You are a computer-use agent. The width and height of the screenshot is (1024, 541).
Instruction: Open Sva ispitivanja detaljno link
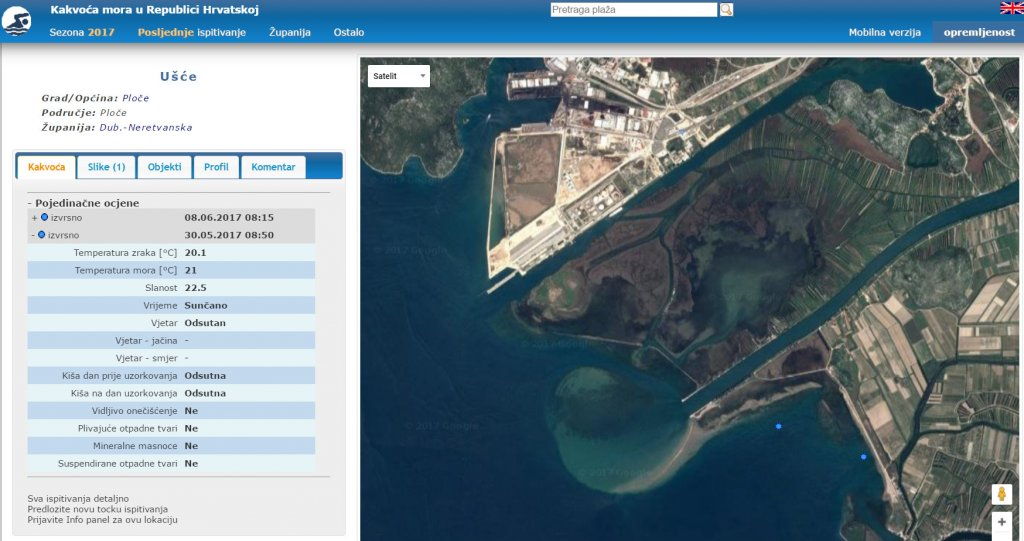pyautogui.click(x=78, y=498)
